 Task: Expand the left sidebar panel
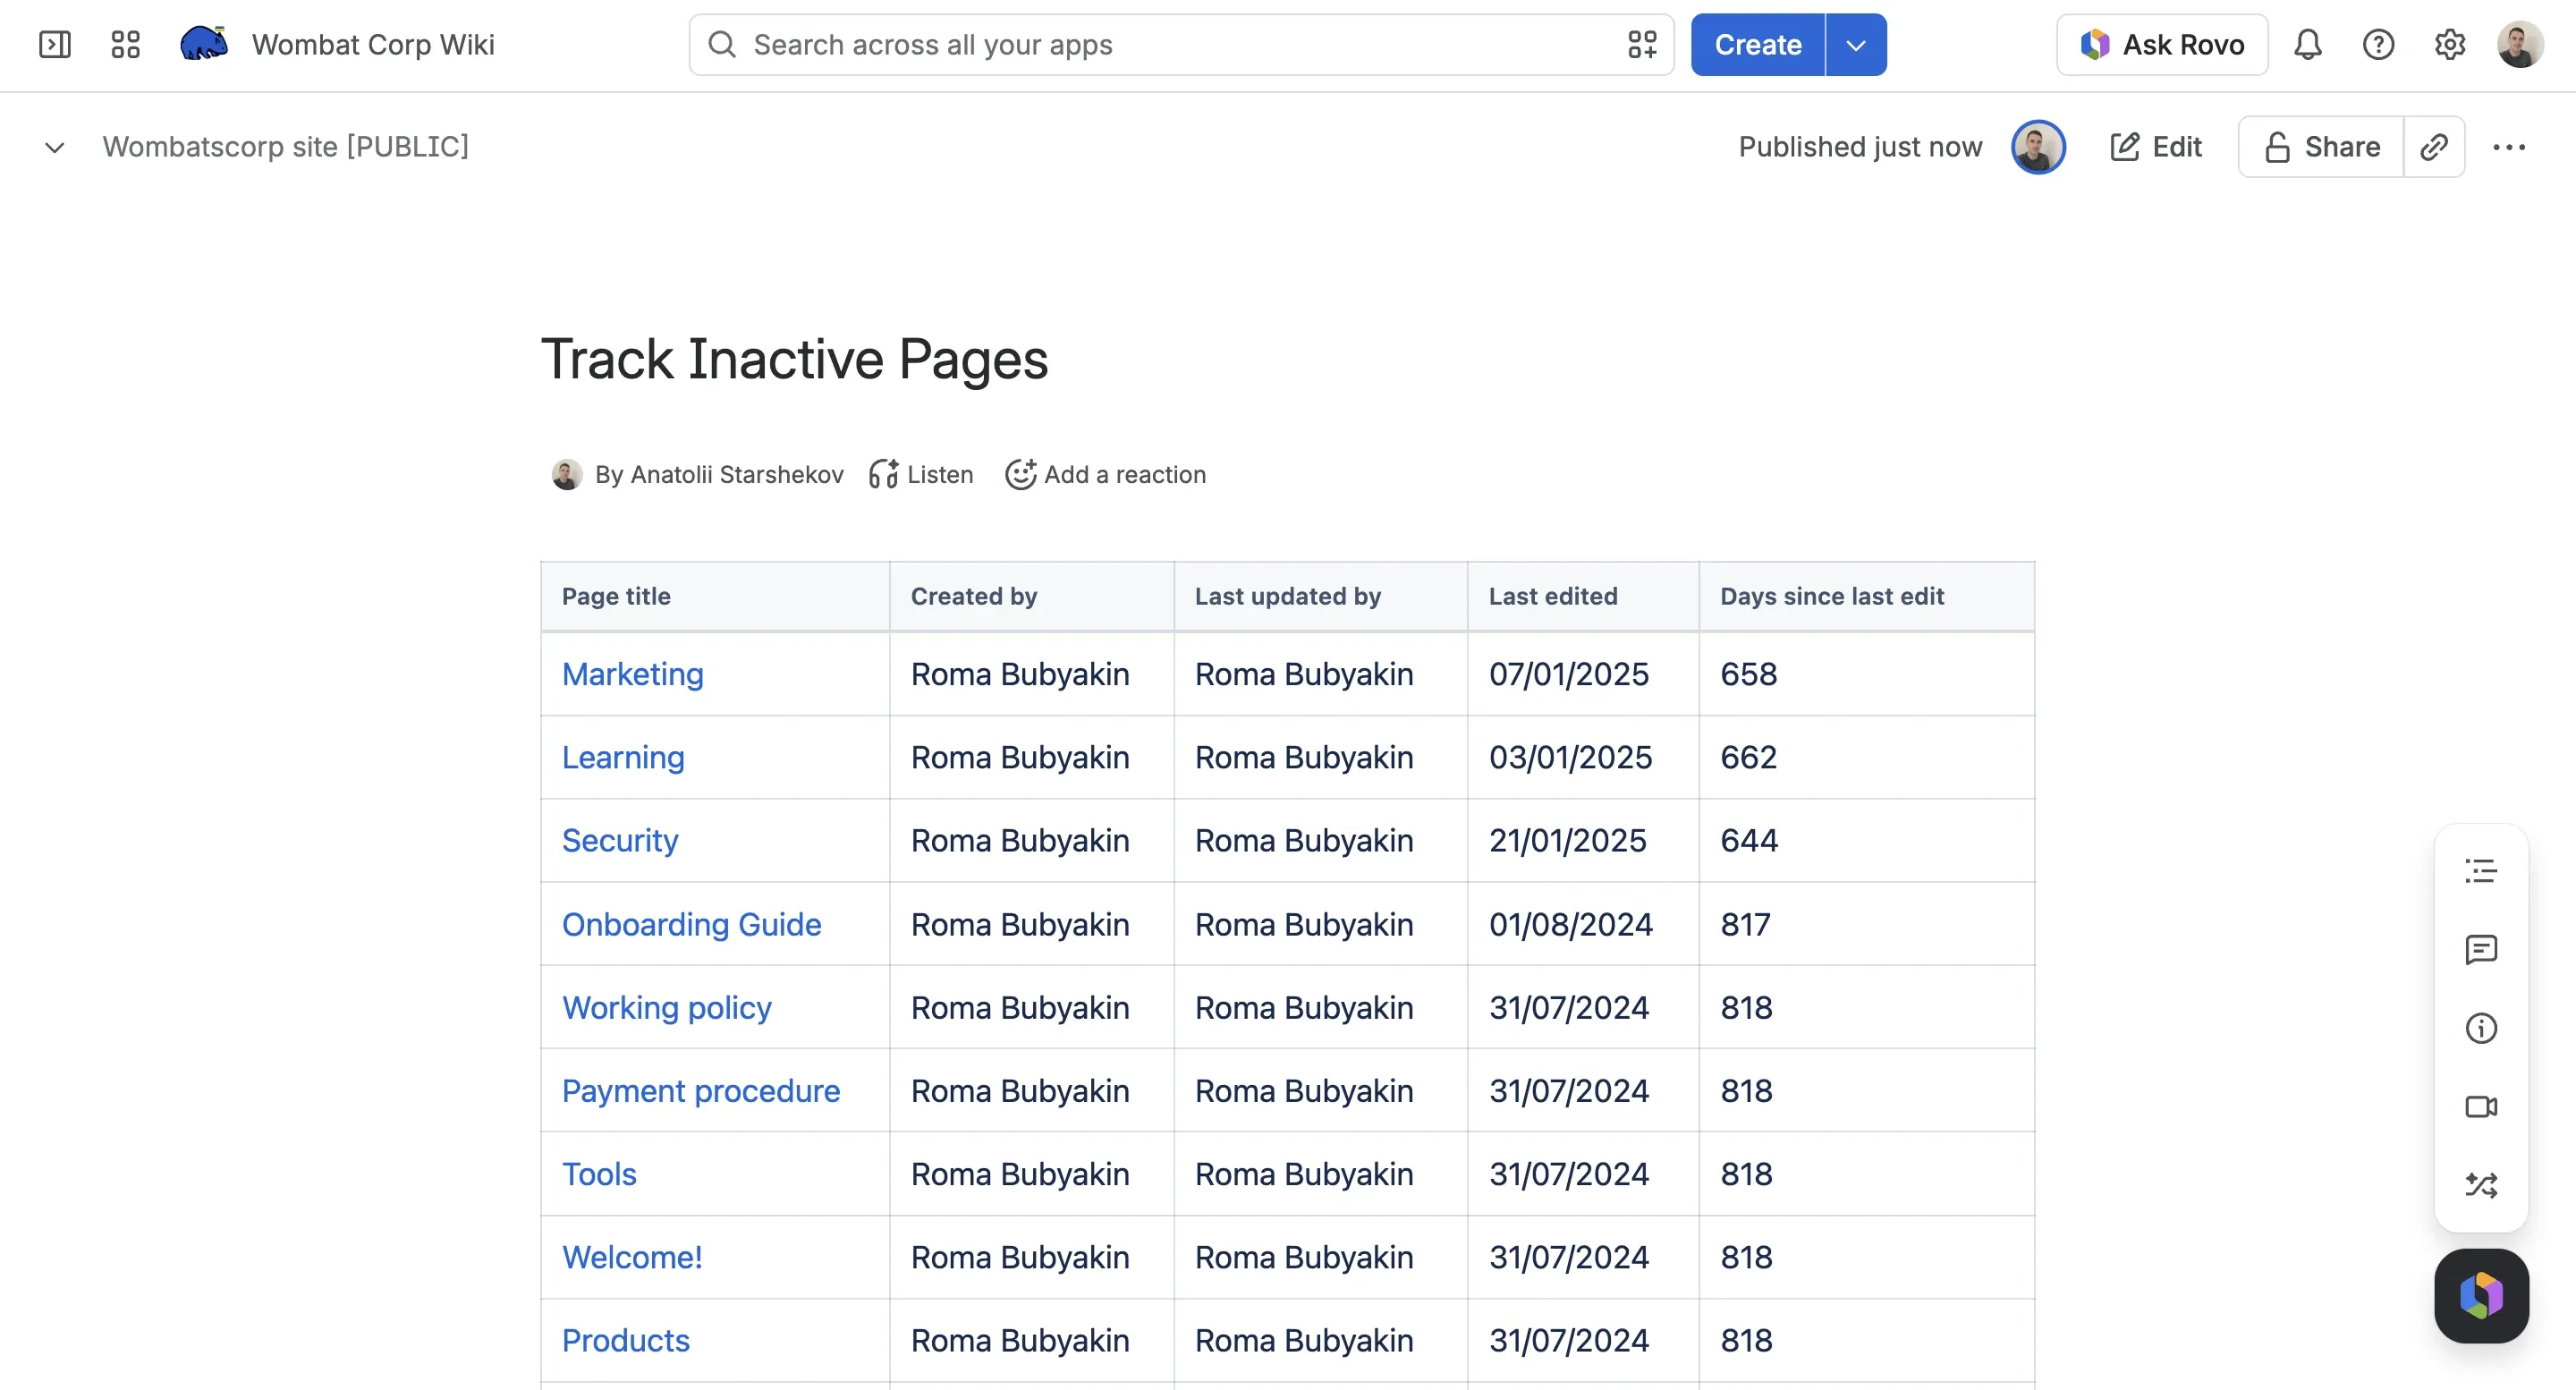pyautogui.click(x=54, y=44)
